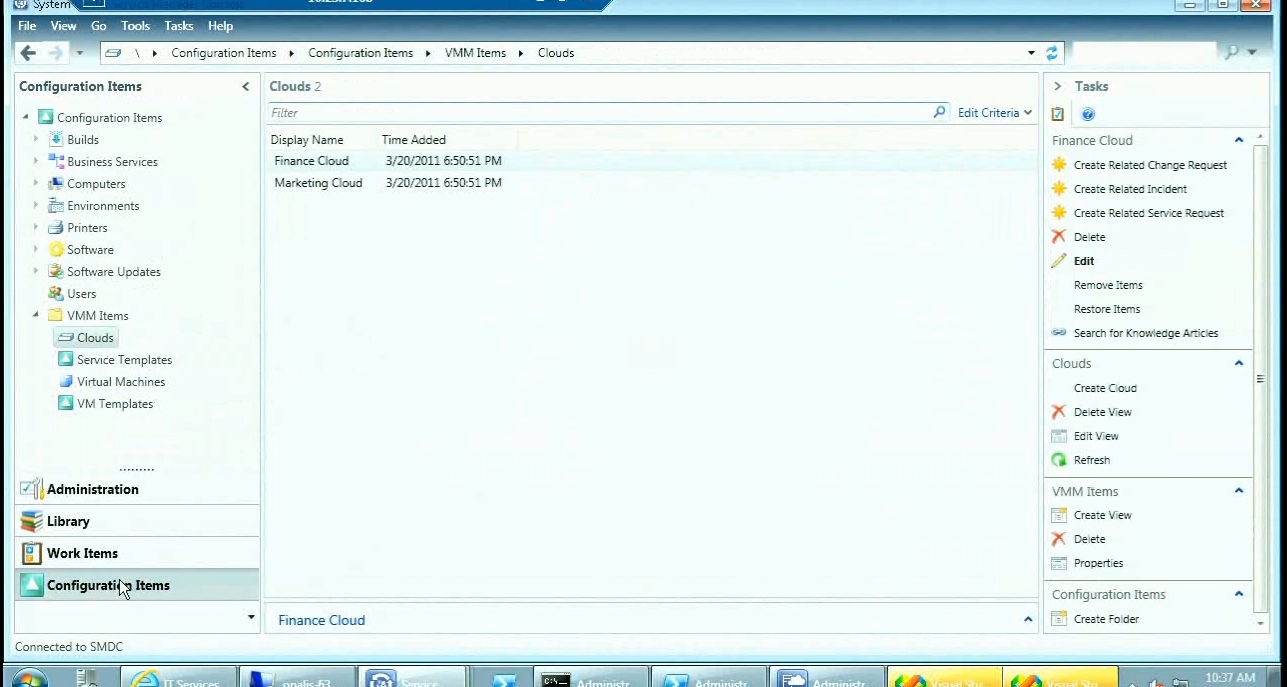Click Create Related Incident star icon
The width and height of the screenshot is (1287, 687).
[x=1059, y=189]
